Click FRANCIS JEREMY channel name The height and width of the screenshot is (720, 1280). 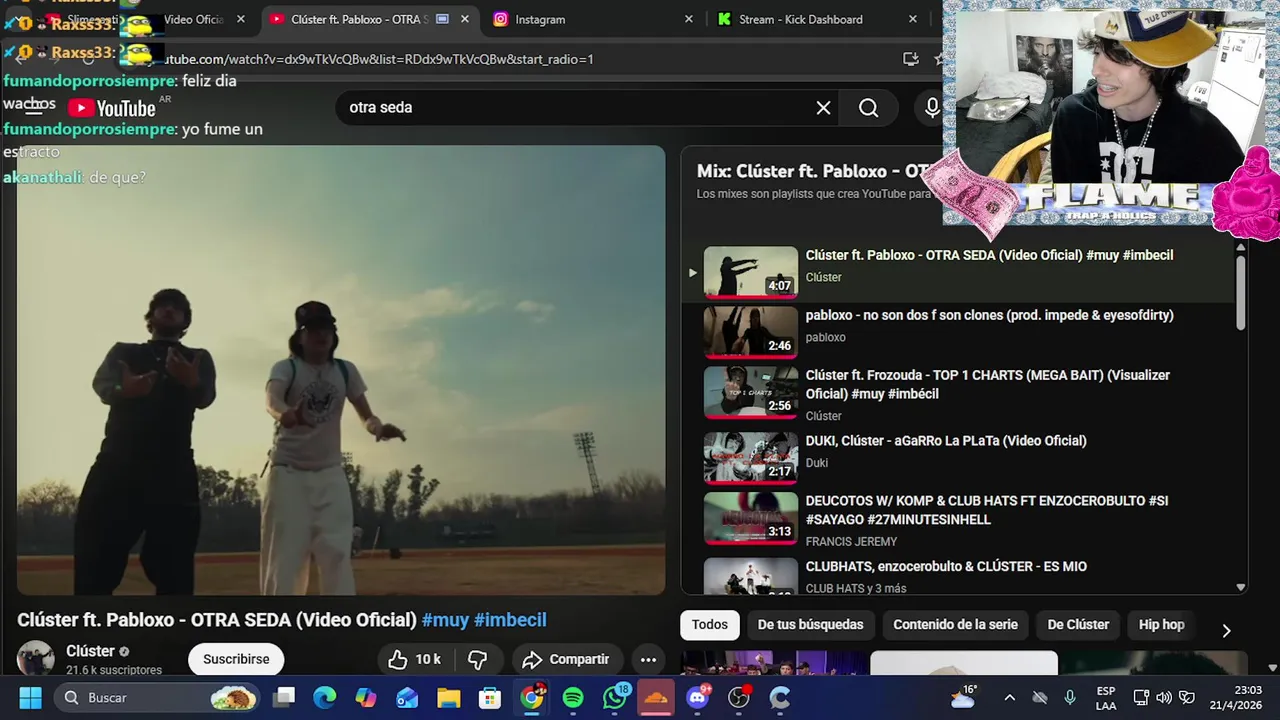click(851, 541)
